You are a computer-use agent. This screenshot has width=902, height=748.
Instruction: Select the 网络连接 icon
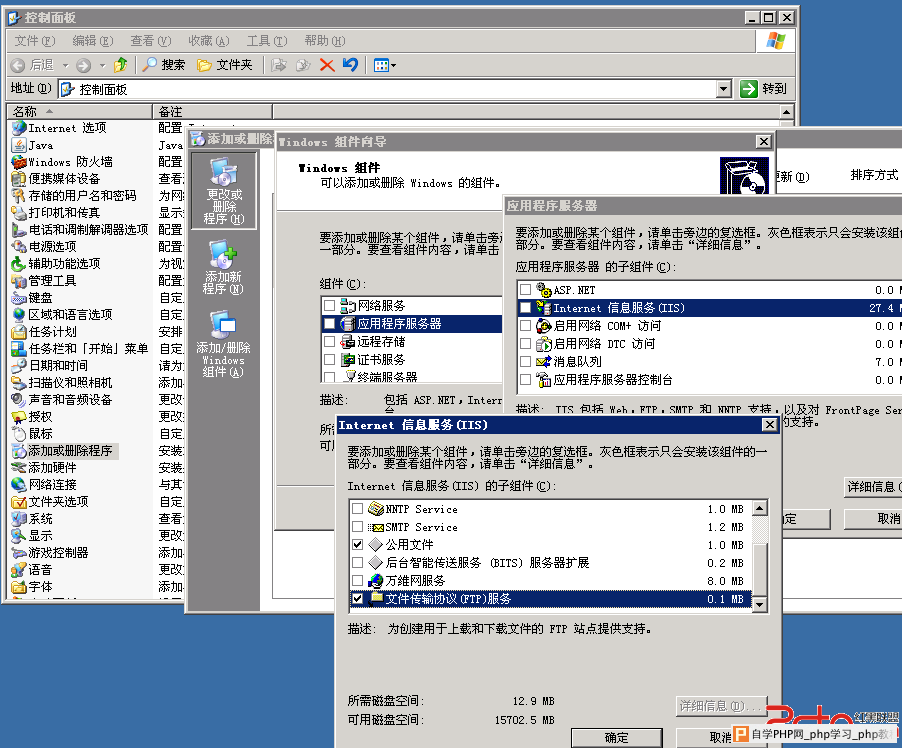pos(20,484)
